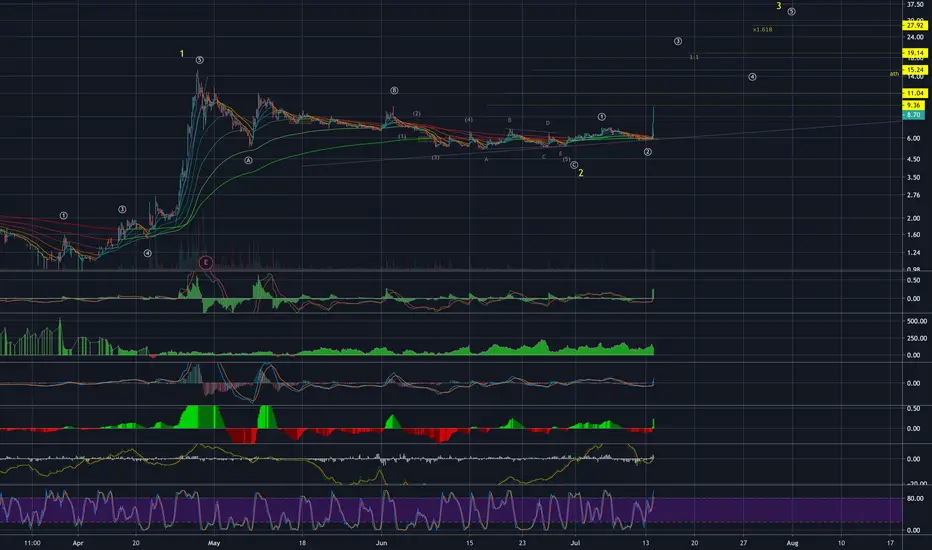Click the Jul date on time axis

click(575, 543)
